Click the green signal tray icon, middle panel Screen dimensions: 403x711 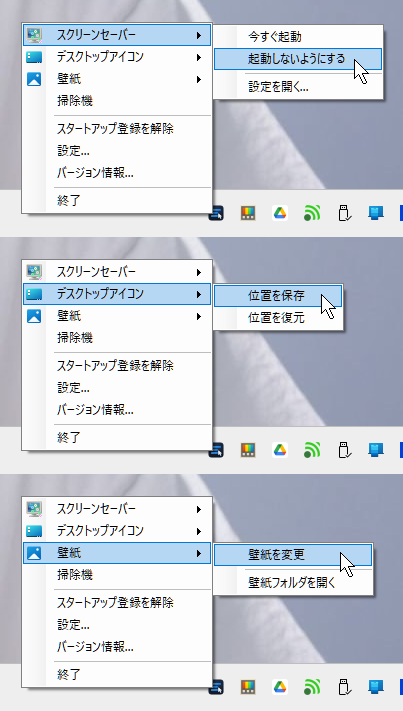pyautogui.click(x=312, y=450)
